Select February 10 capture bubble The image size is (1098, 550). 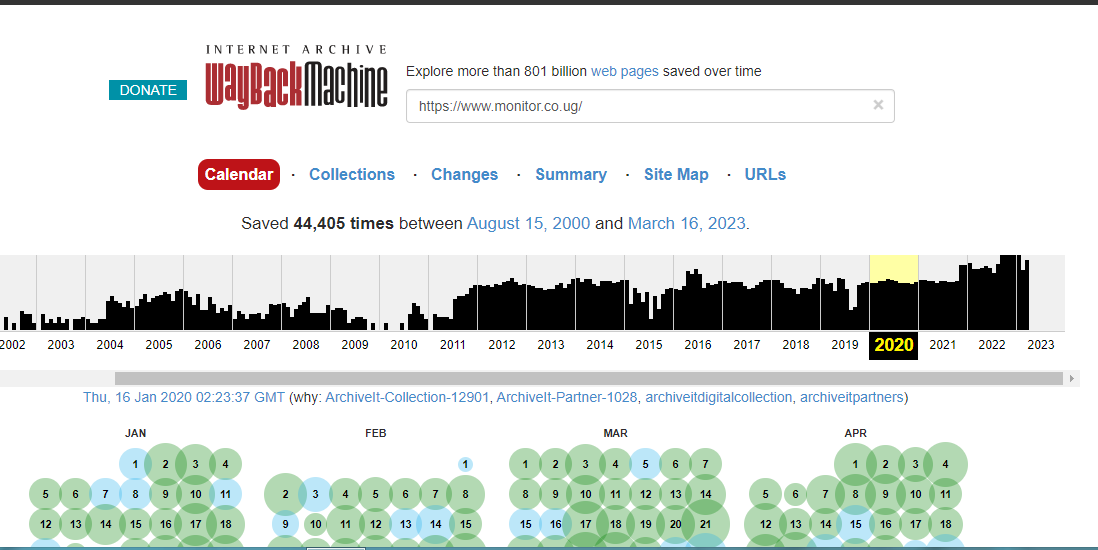pos(315,524)
